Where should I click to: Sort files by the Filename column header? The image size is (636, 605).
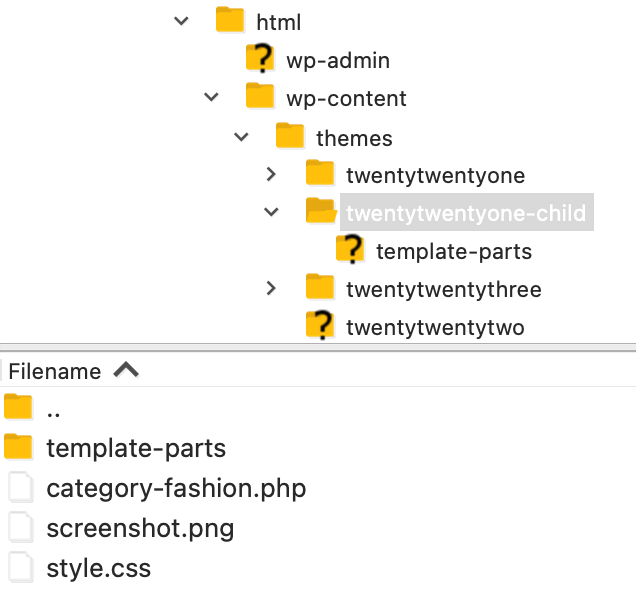[55, 371]
